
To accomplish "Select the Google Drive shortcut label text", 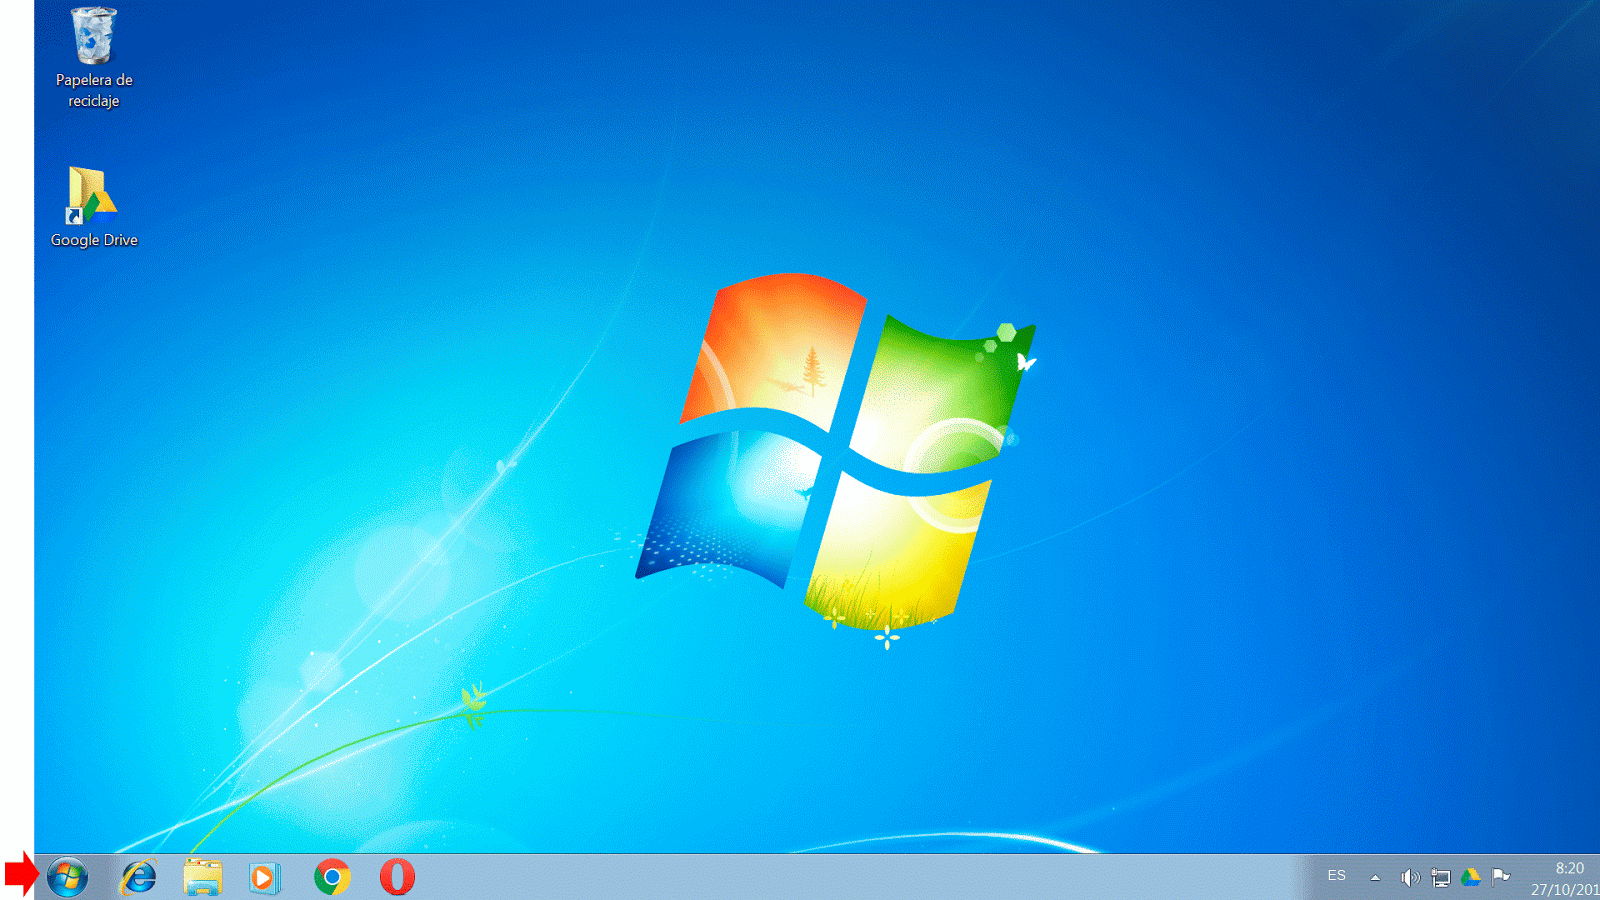I will (94, 240).
